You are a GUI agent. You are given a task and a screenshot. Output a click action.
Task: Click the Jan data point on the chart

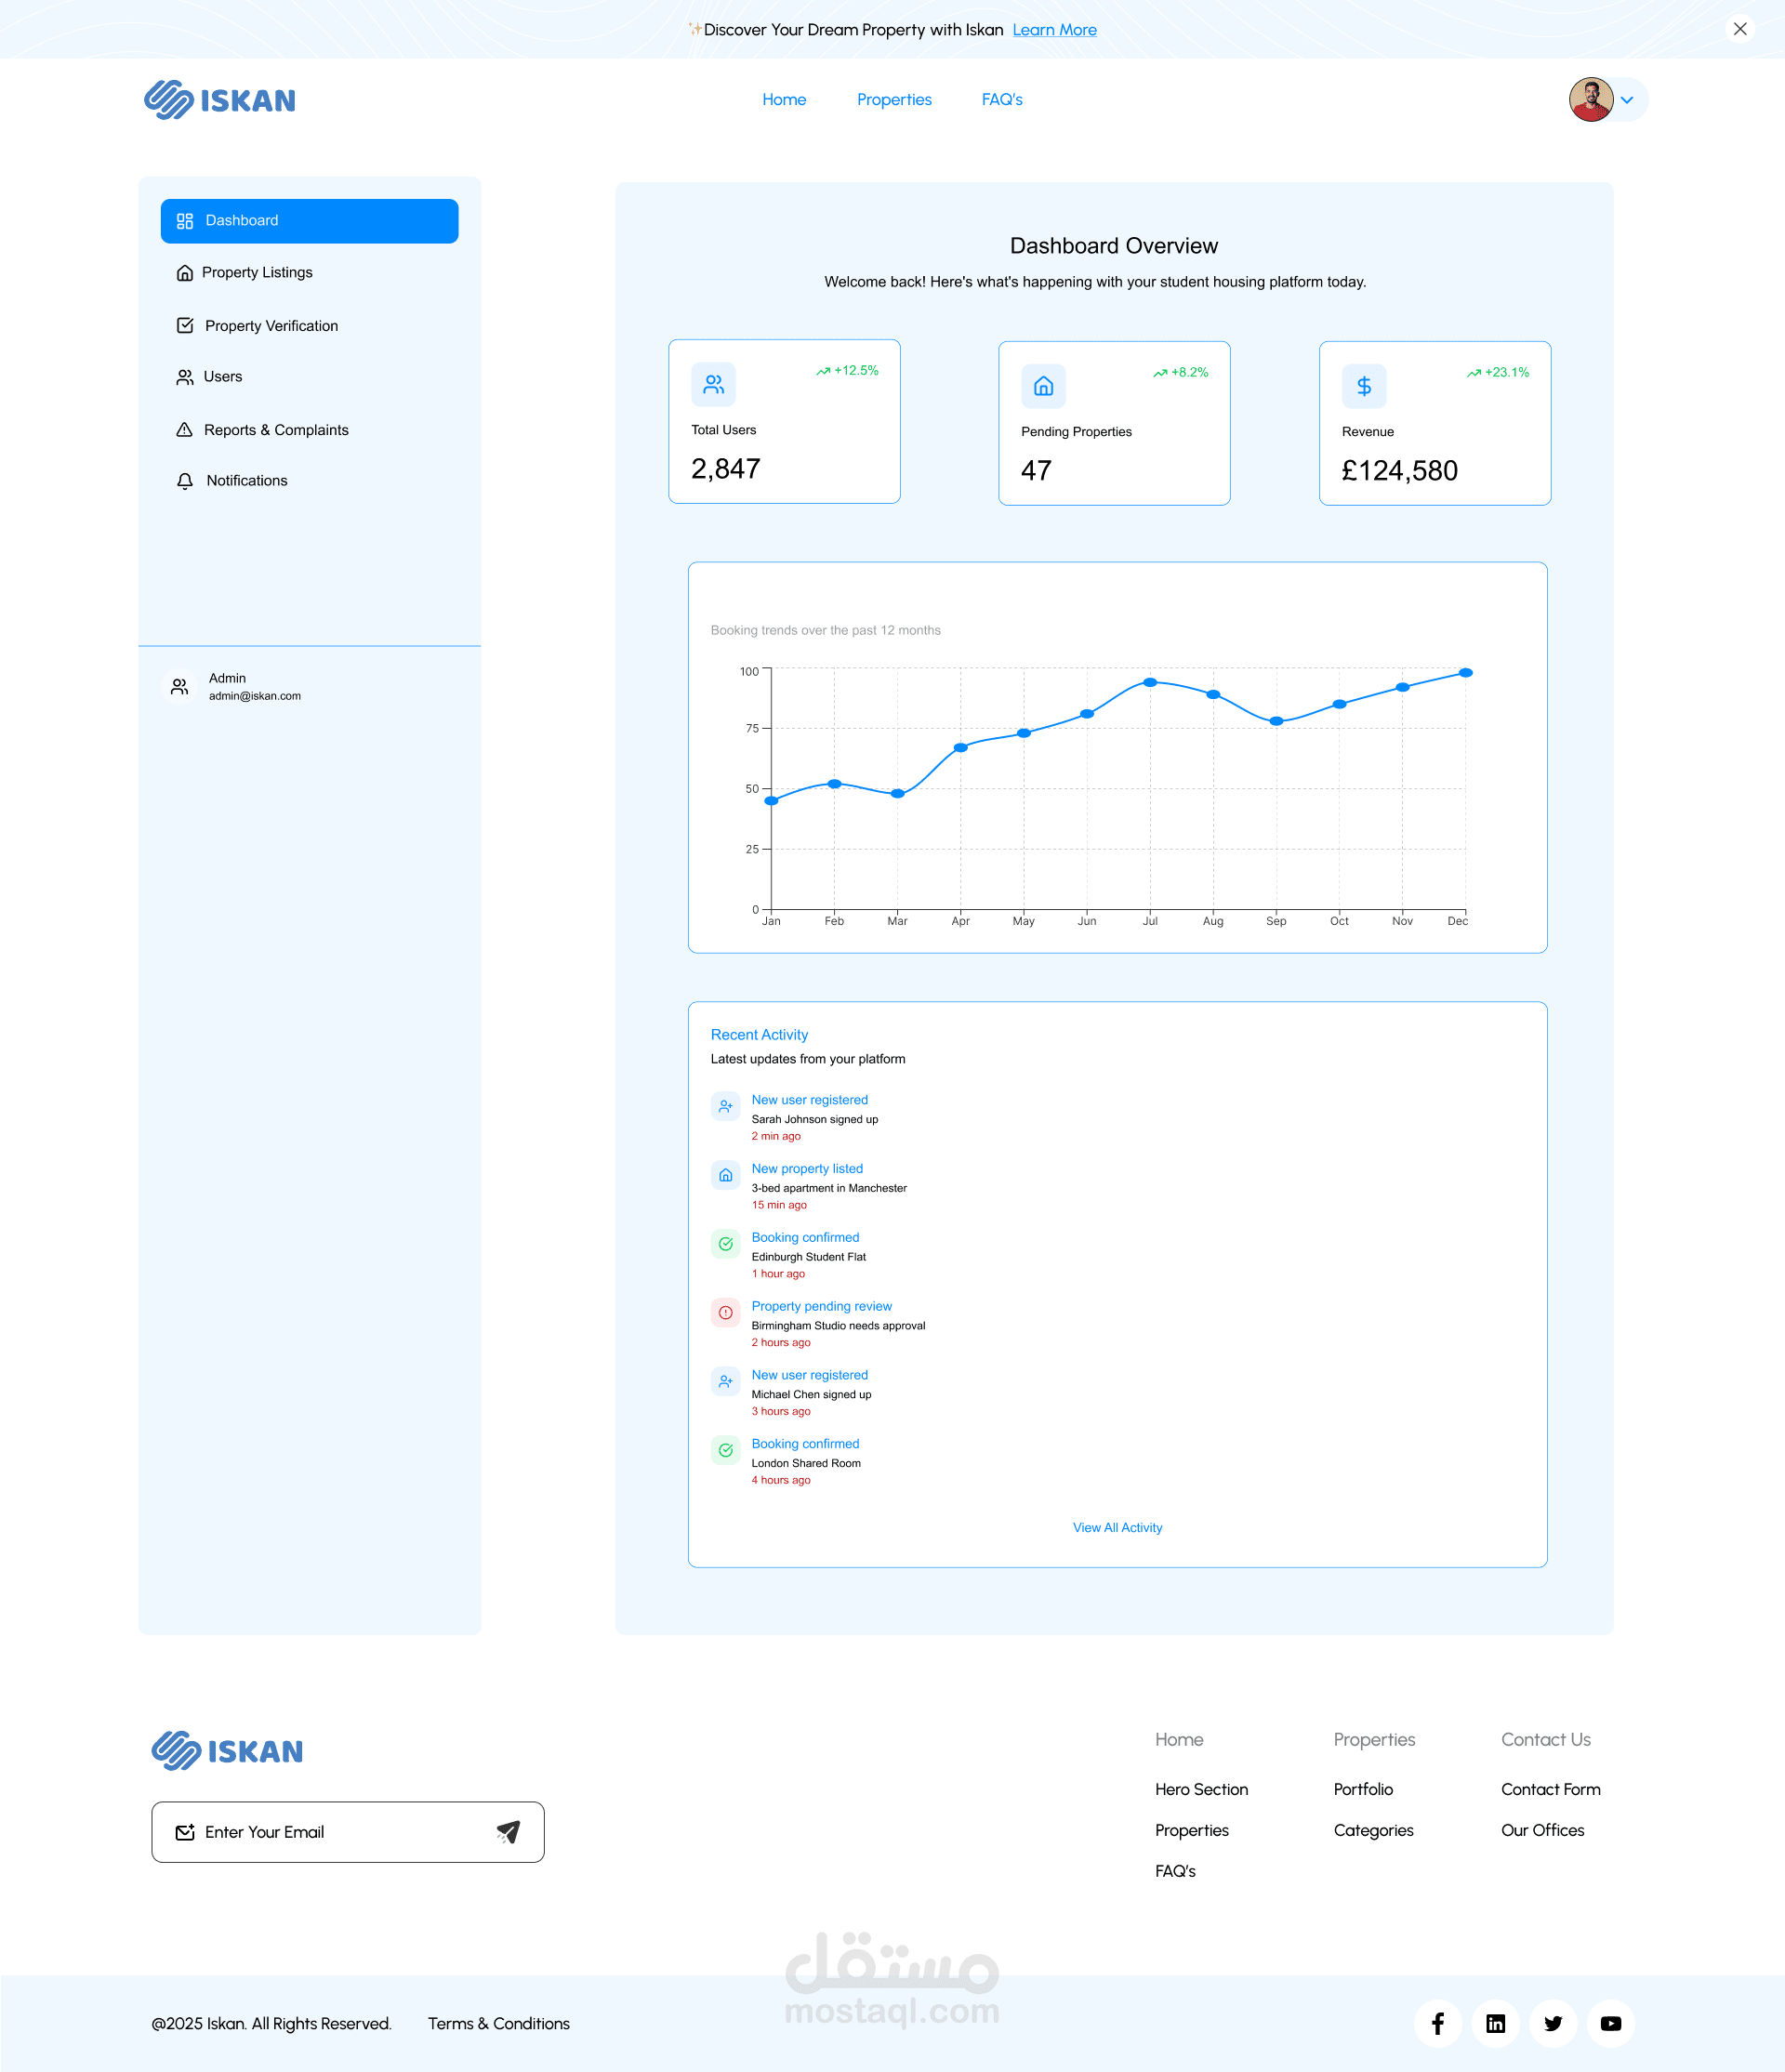pyautogui.click(x=771, y=801)
